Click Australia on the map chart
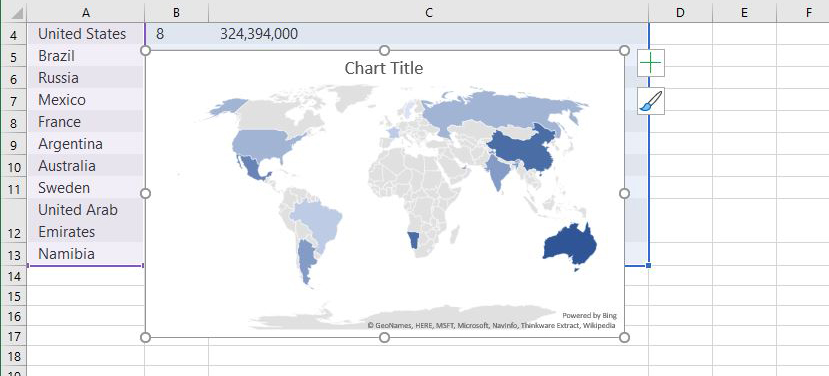The width and height of the screenshot is (829, 376). (570, 245)
